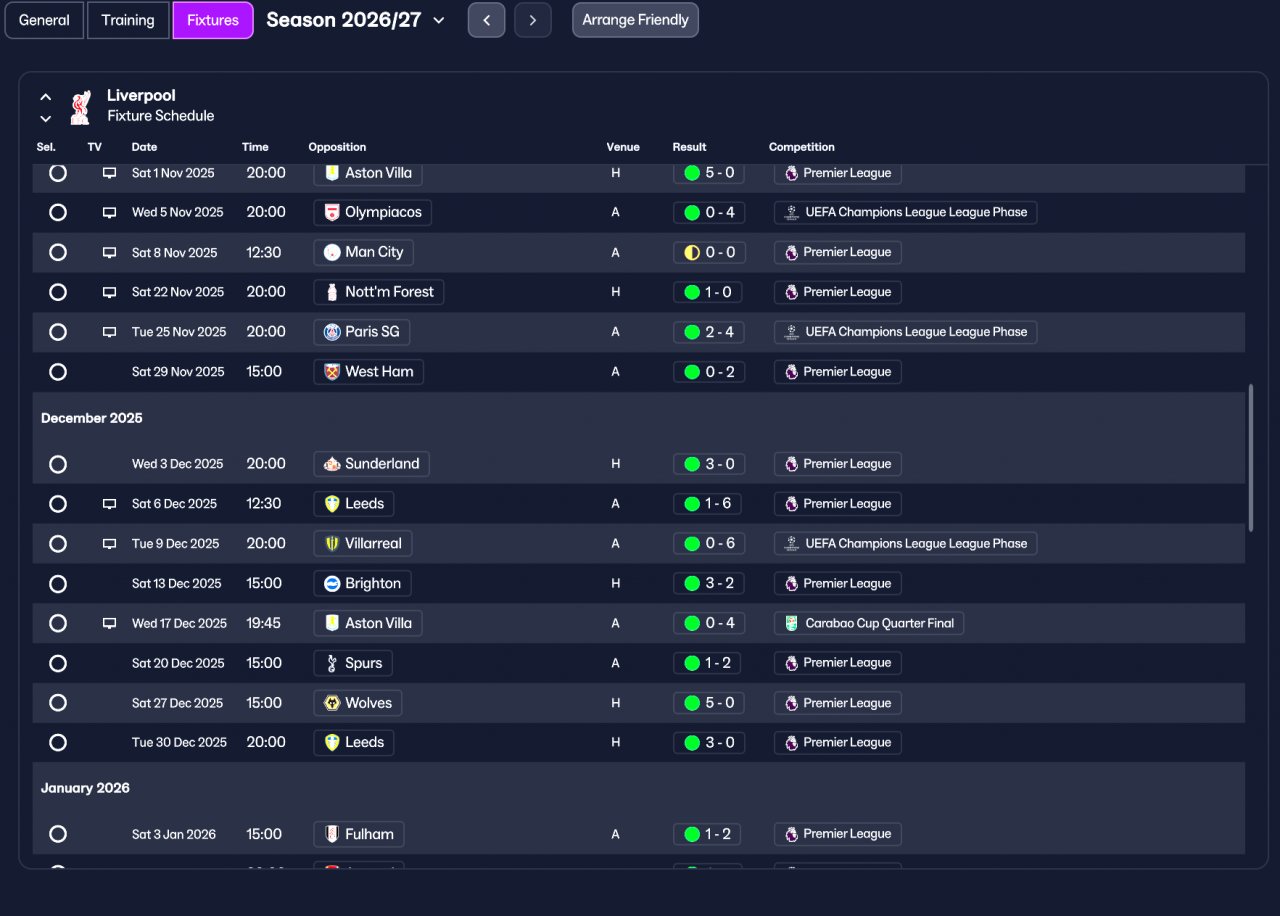Screen dimensions: 1280x916
Task: Click the TV icon on the Olympiacos row
Action: point(109,212)
